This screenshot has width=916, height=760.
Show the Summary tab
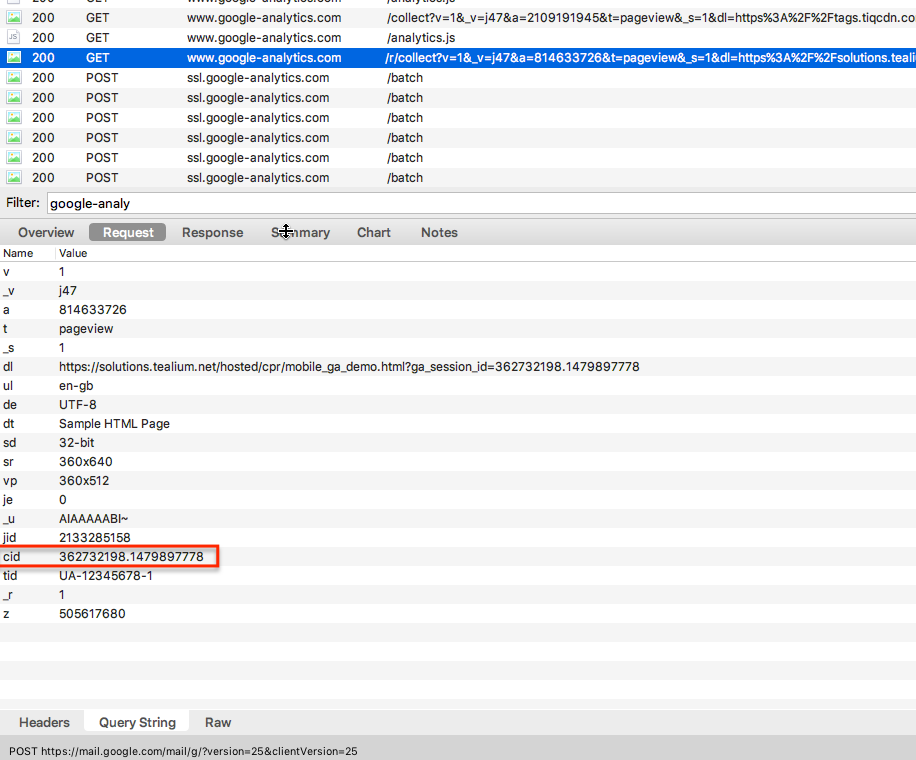click(x=300, y=232)
